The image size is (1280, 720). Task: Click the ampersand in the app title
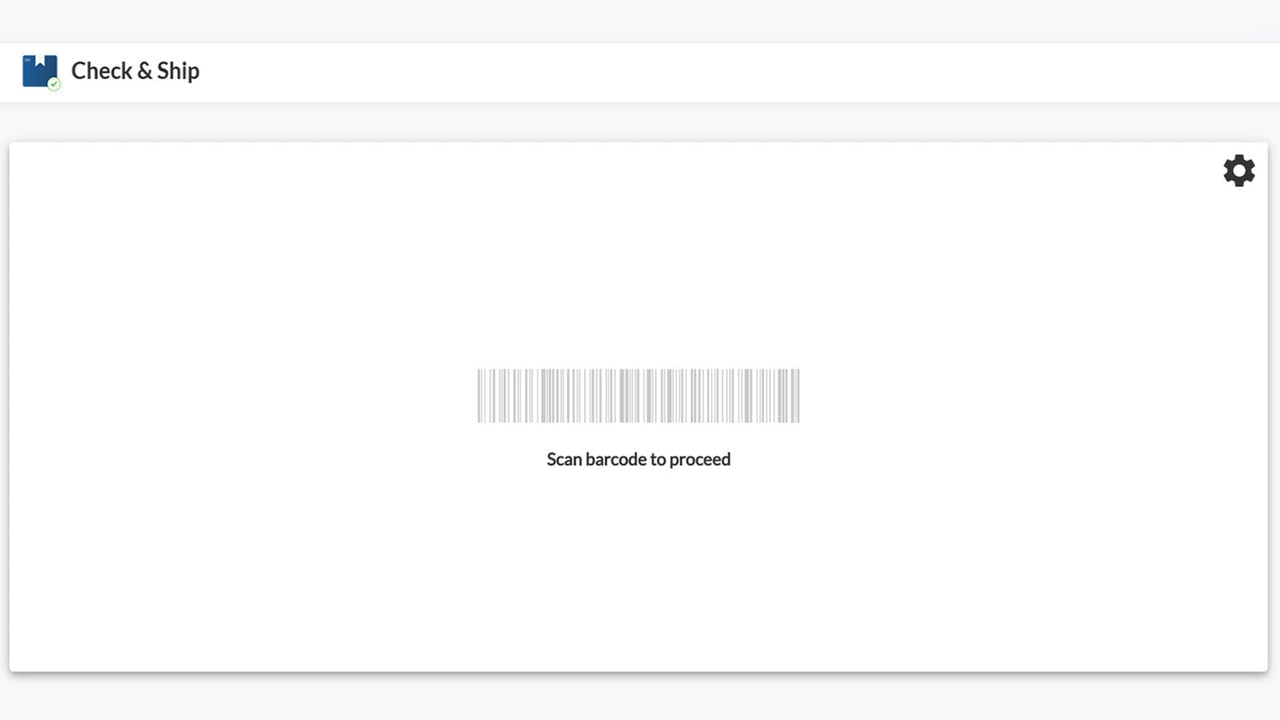pos(145,71)
